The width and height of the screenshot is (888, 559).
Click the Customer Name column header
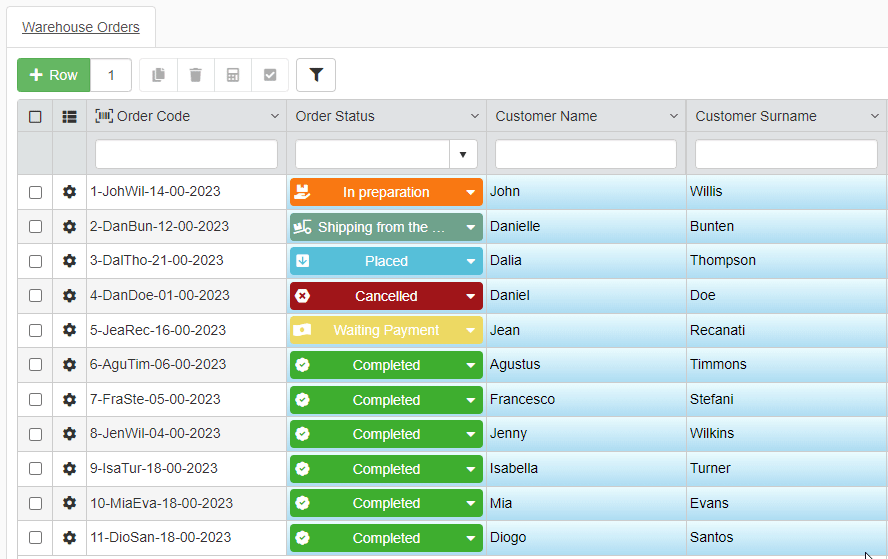coord(546,117)
